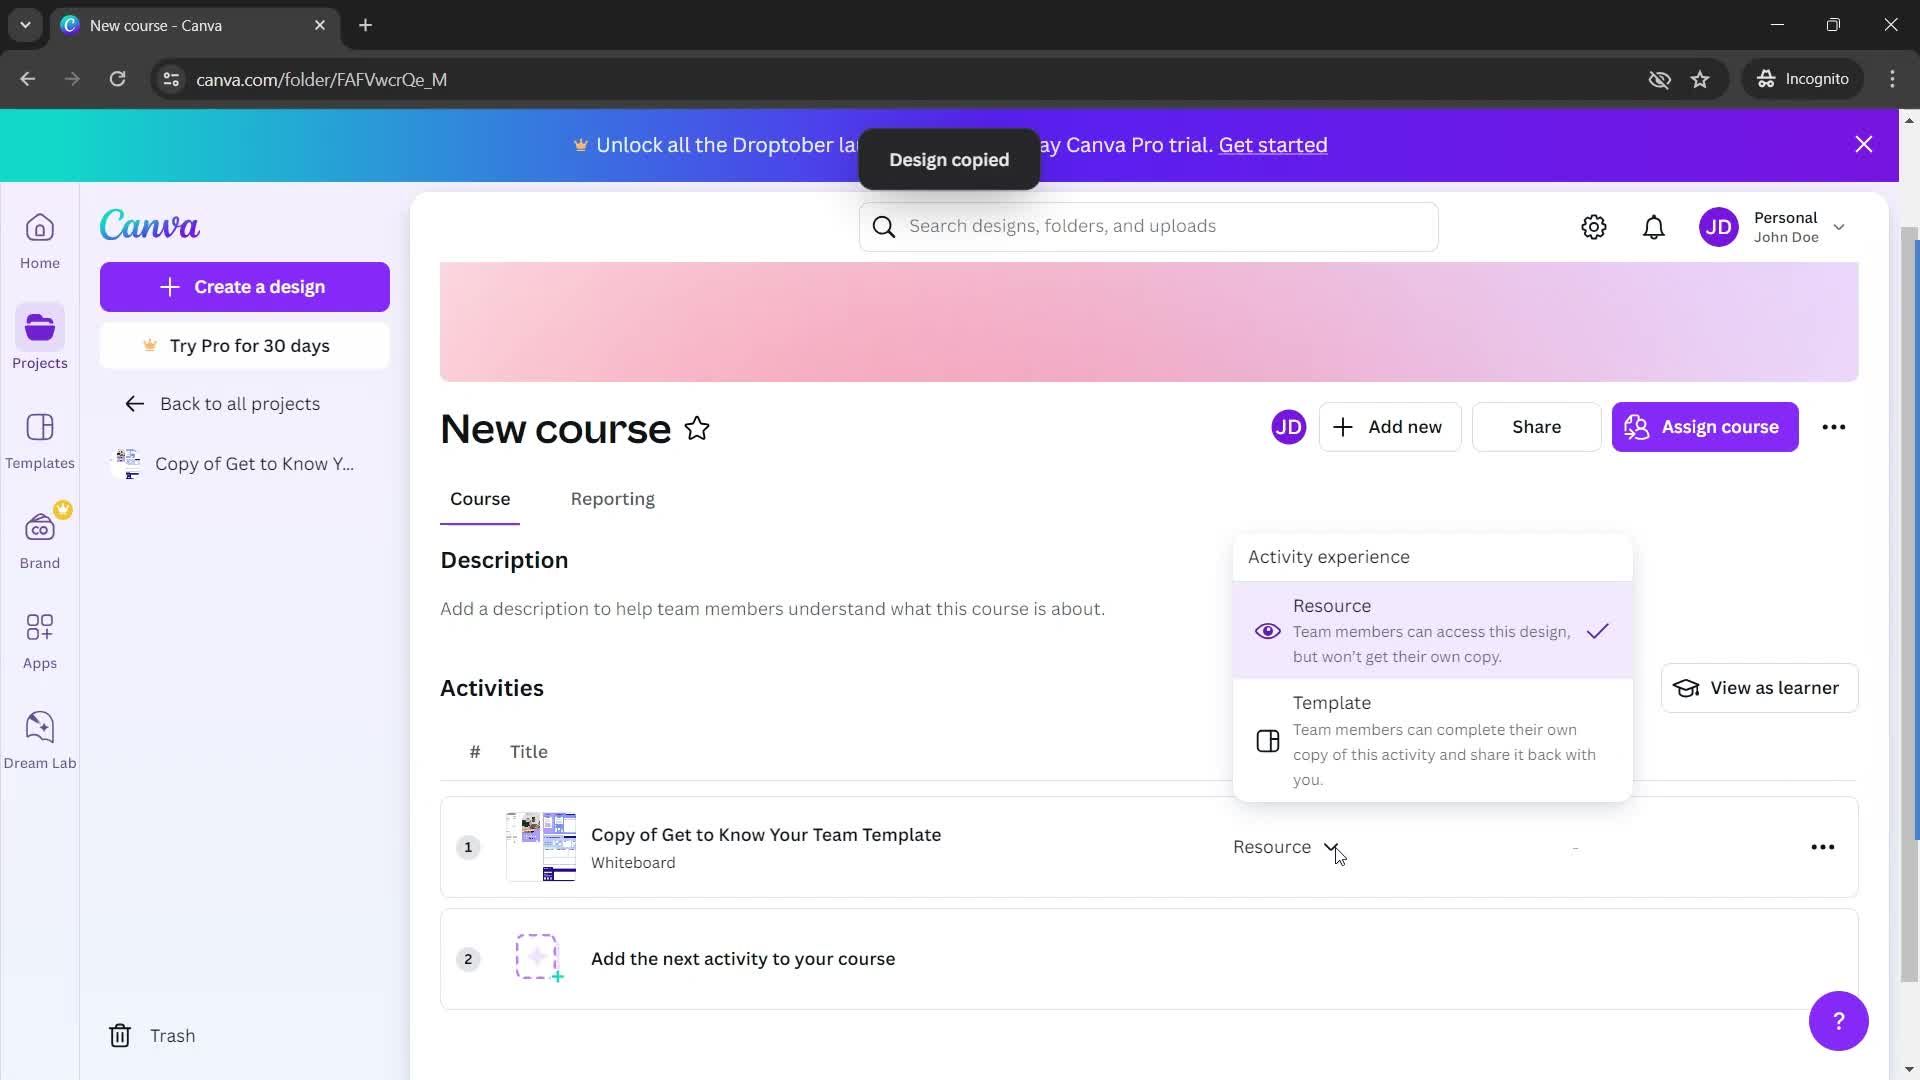Switch to the Reporting tab
The image size is (1920, 1080).
[613, 498]
